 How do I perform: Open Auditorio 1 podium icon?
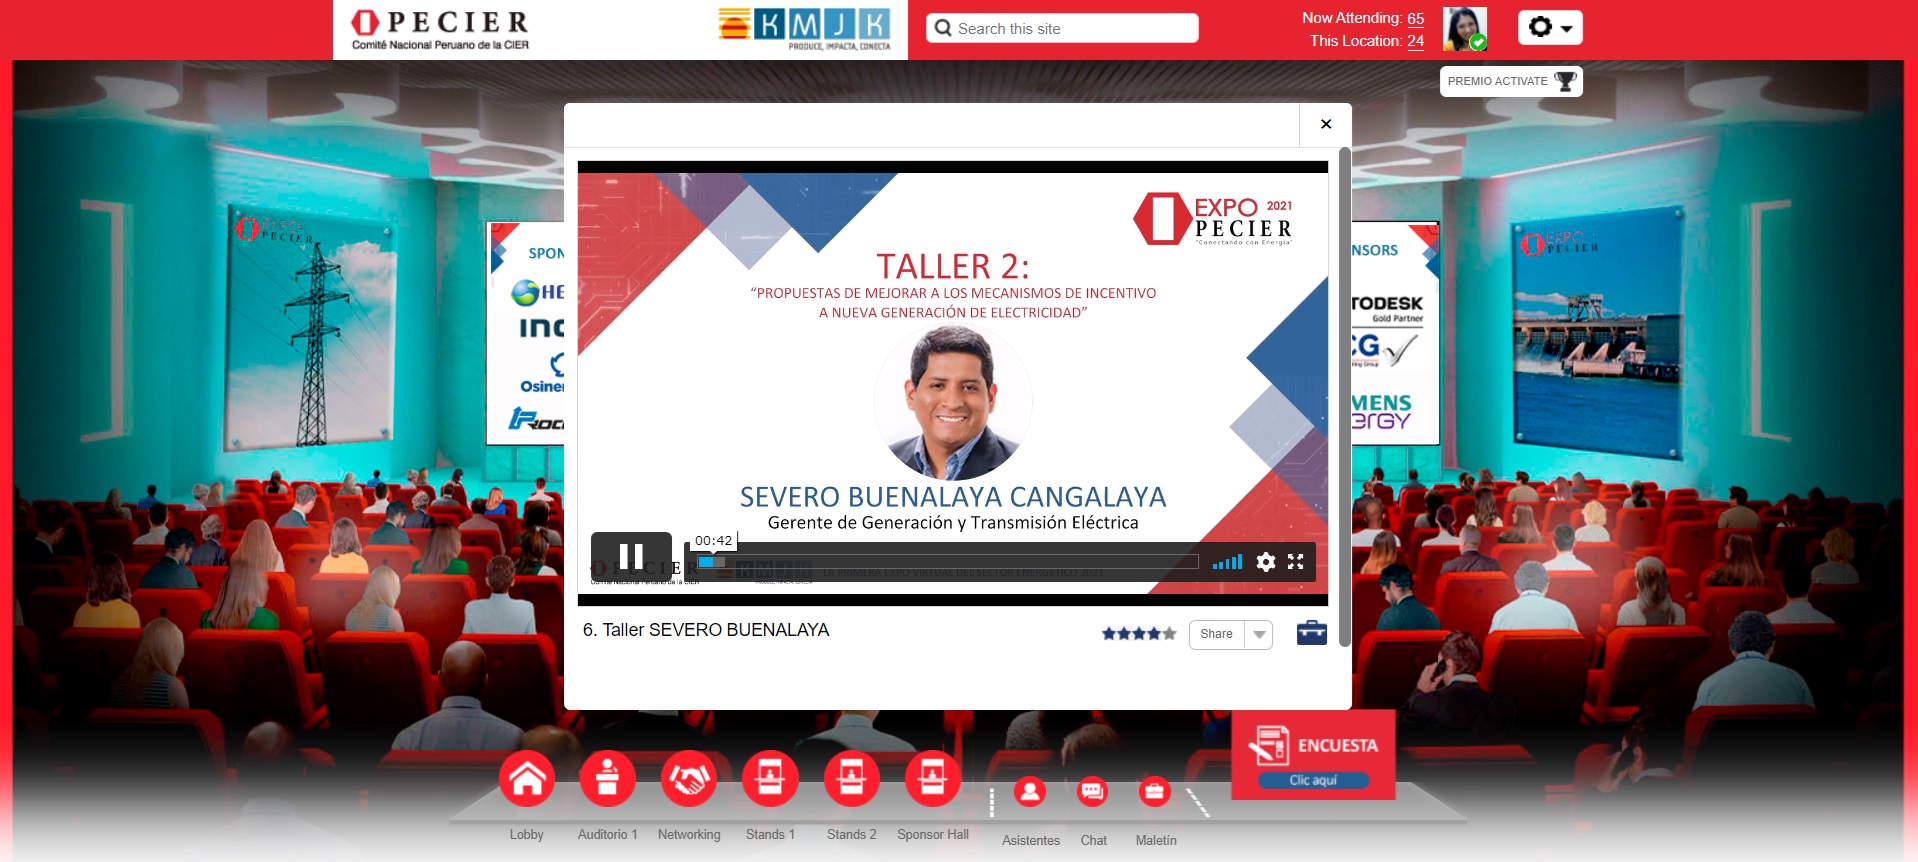click(x=608, y=778)
